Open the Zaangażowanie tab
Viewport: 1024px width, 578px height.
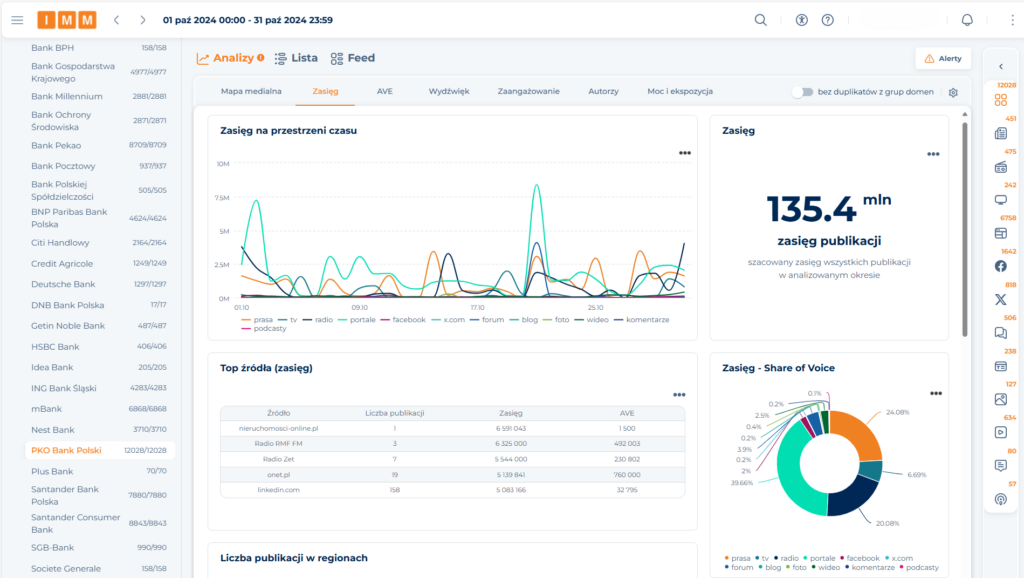tap(528, 91)
